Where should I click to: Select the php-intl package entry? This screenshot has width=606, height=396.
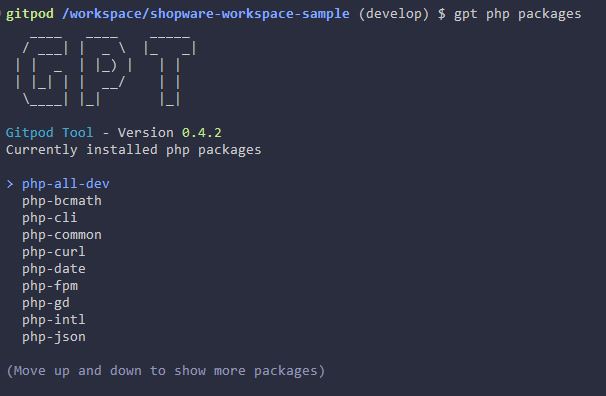(x=54, y=320)
